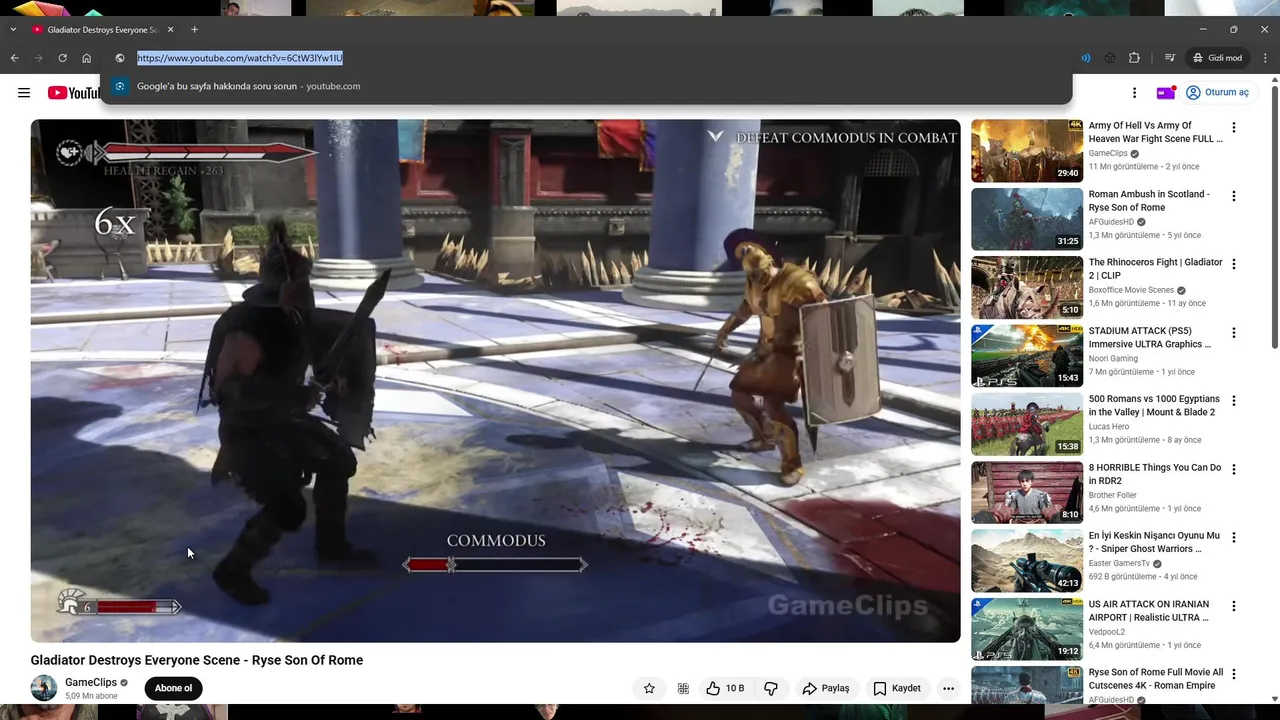The width and height of the screenshot is (1280, 720).
Task: Reload the page with the refresh icon
Action: pos(63,58)
